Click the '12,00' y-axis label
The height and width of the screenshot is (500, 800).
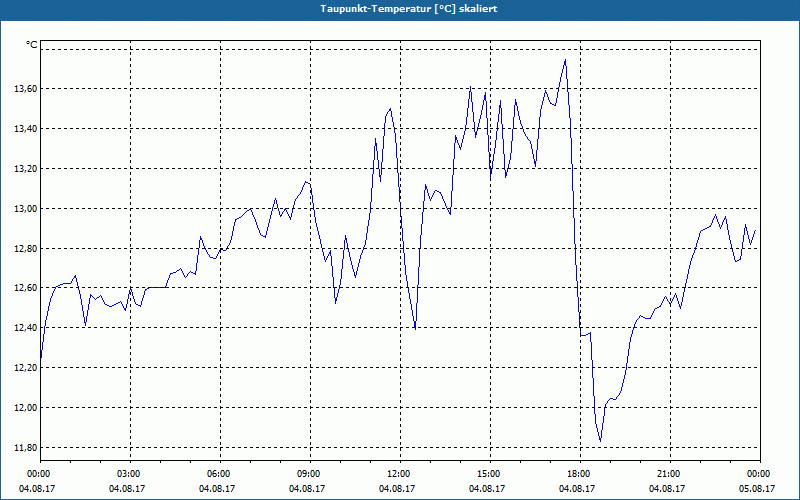(26, 407)
